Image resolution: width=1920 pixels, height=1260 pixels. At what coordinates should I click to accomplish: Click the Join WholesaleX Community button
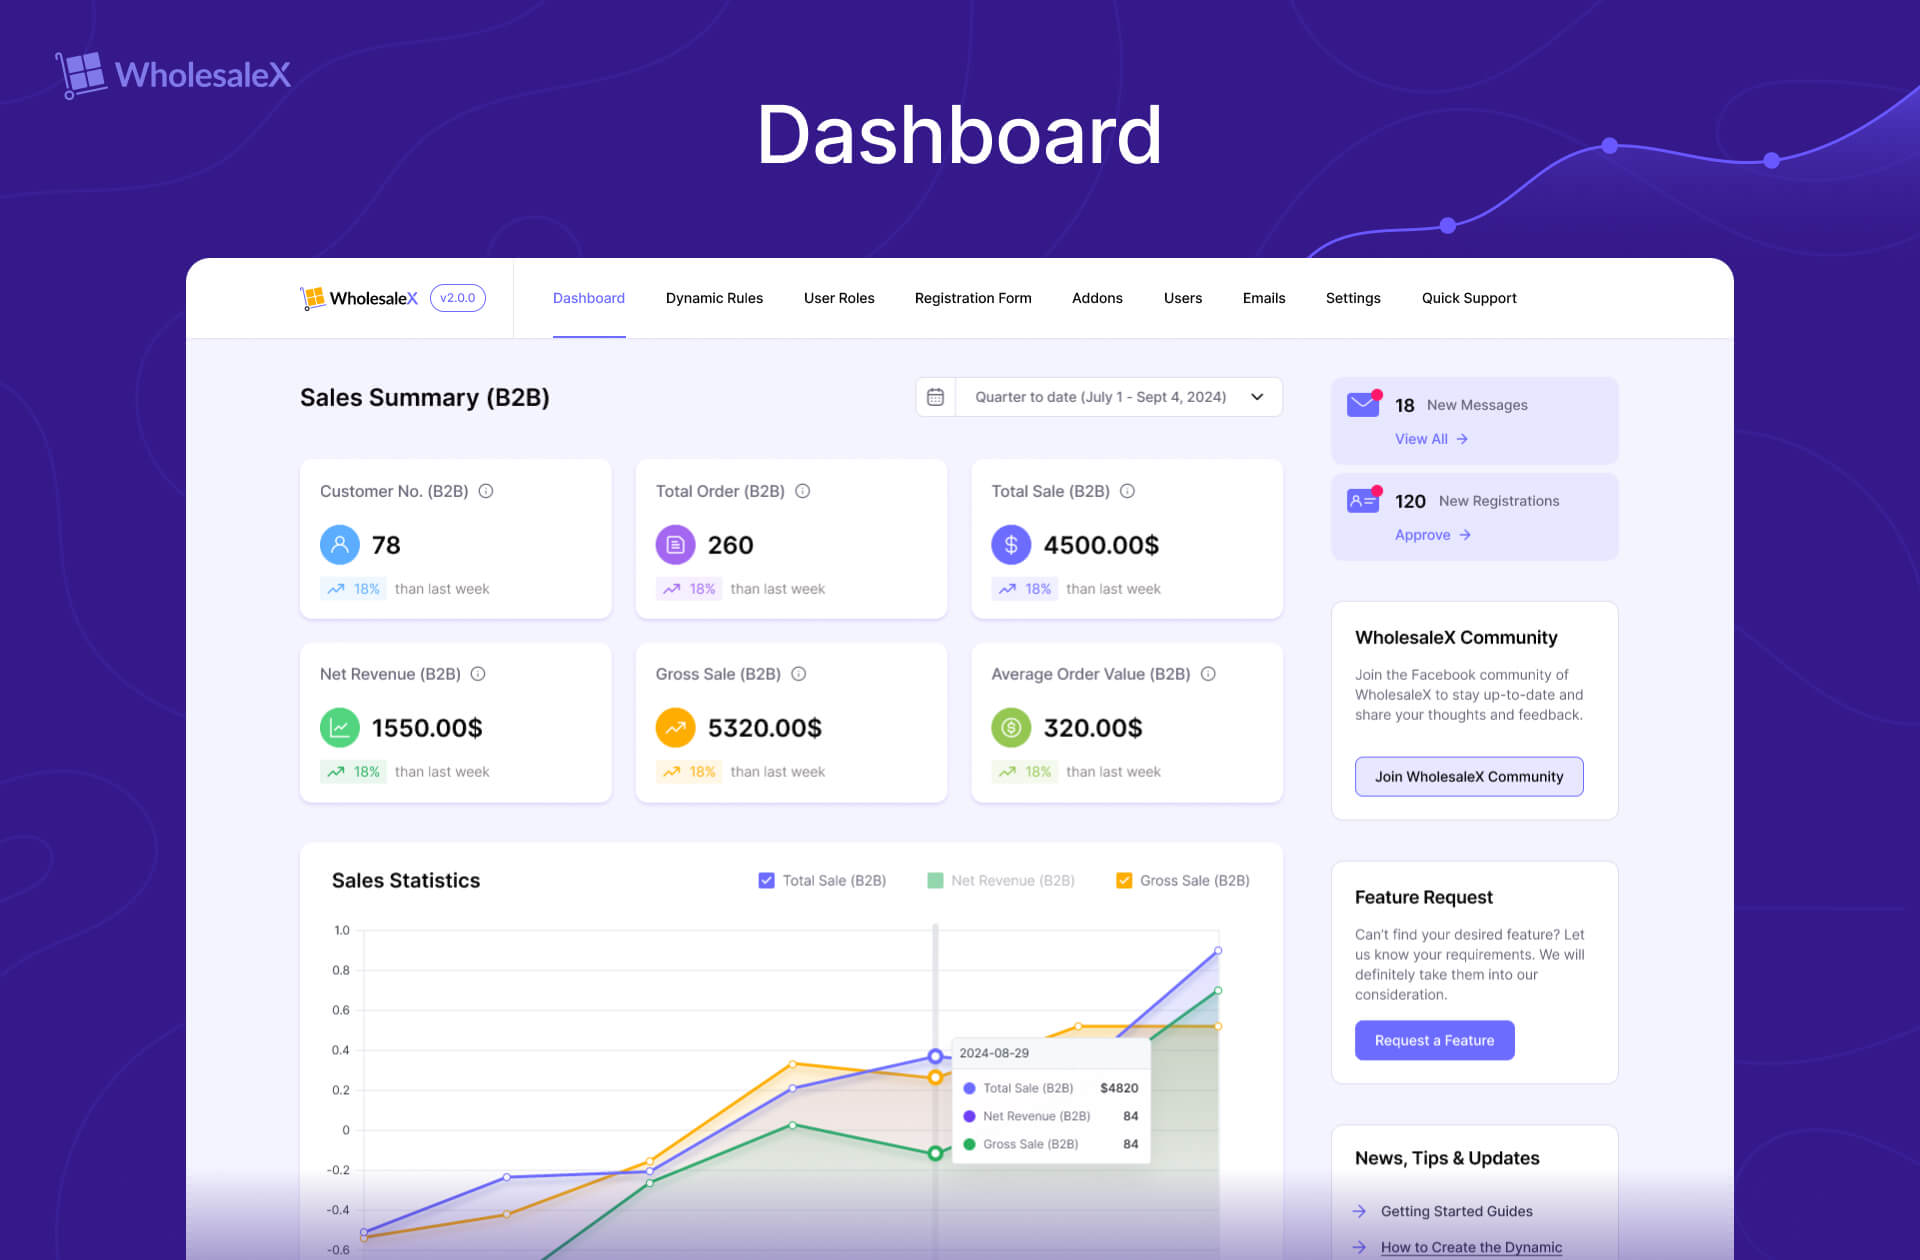tap(1467, 776)
